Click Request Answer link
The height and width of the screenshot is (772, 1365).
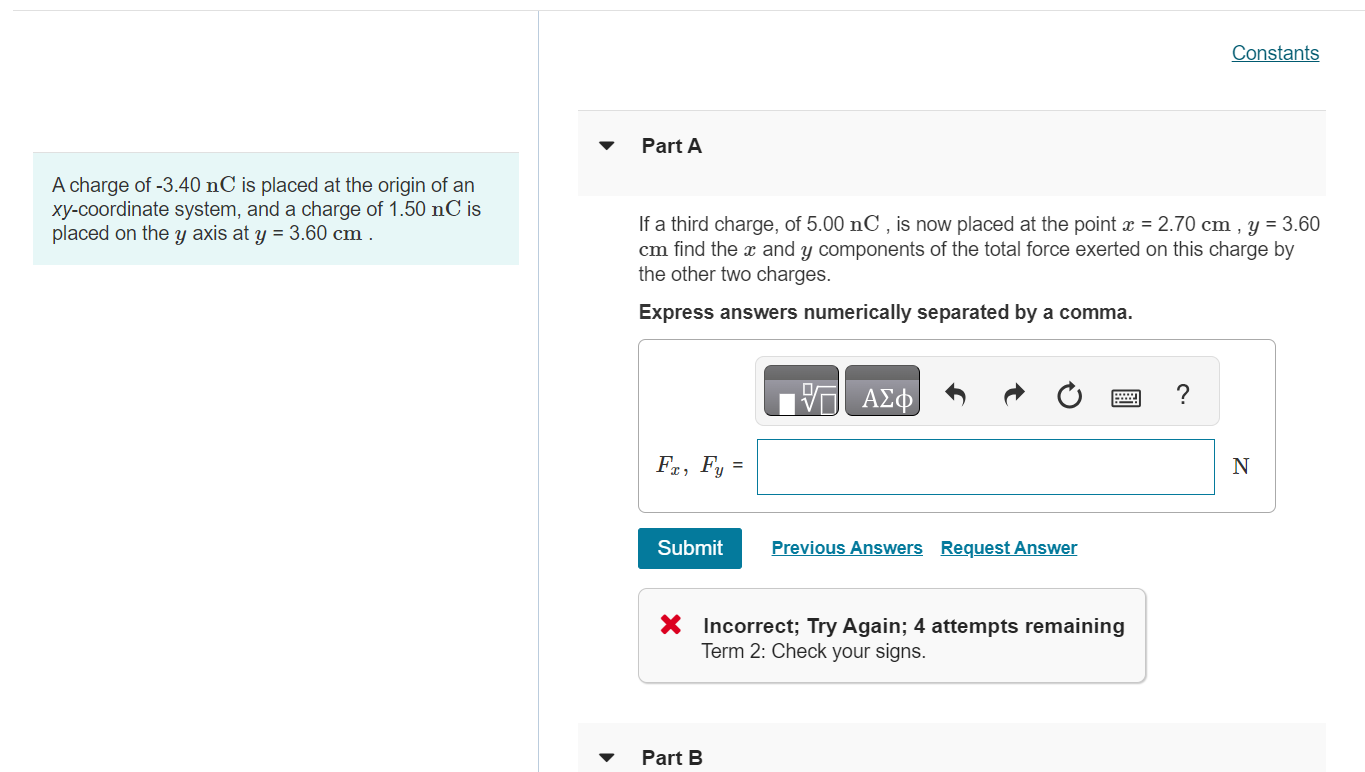tap(1009, 548)
